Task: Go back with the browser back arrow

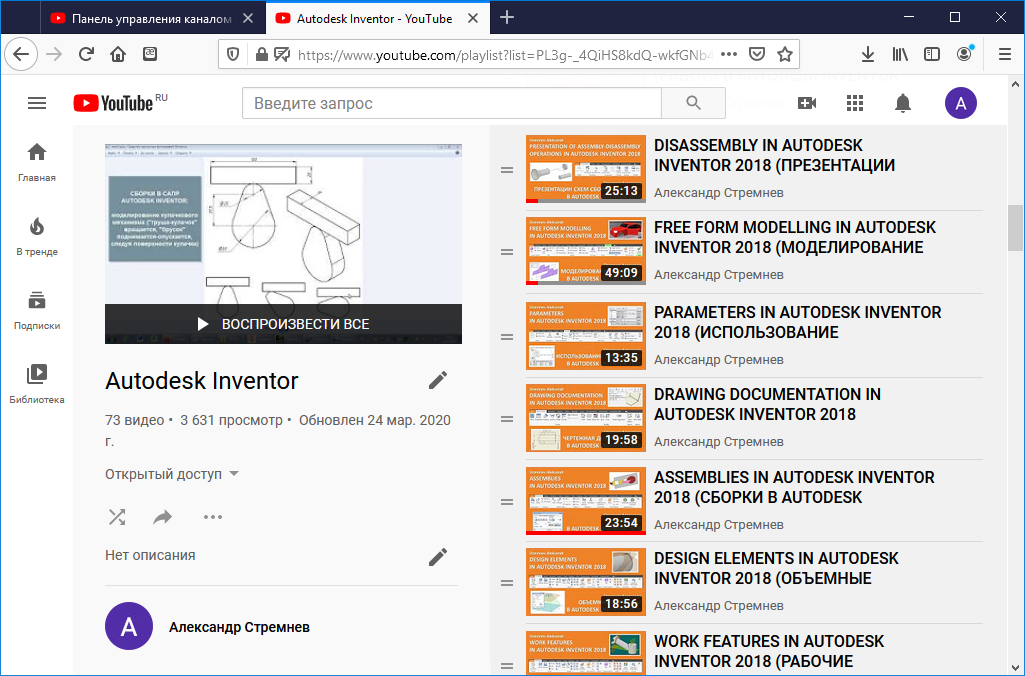Action: tap(21, 54)
